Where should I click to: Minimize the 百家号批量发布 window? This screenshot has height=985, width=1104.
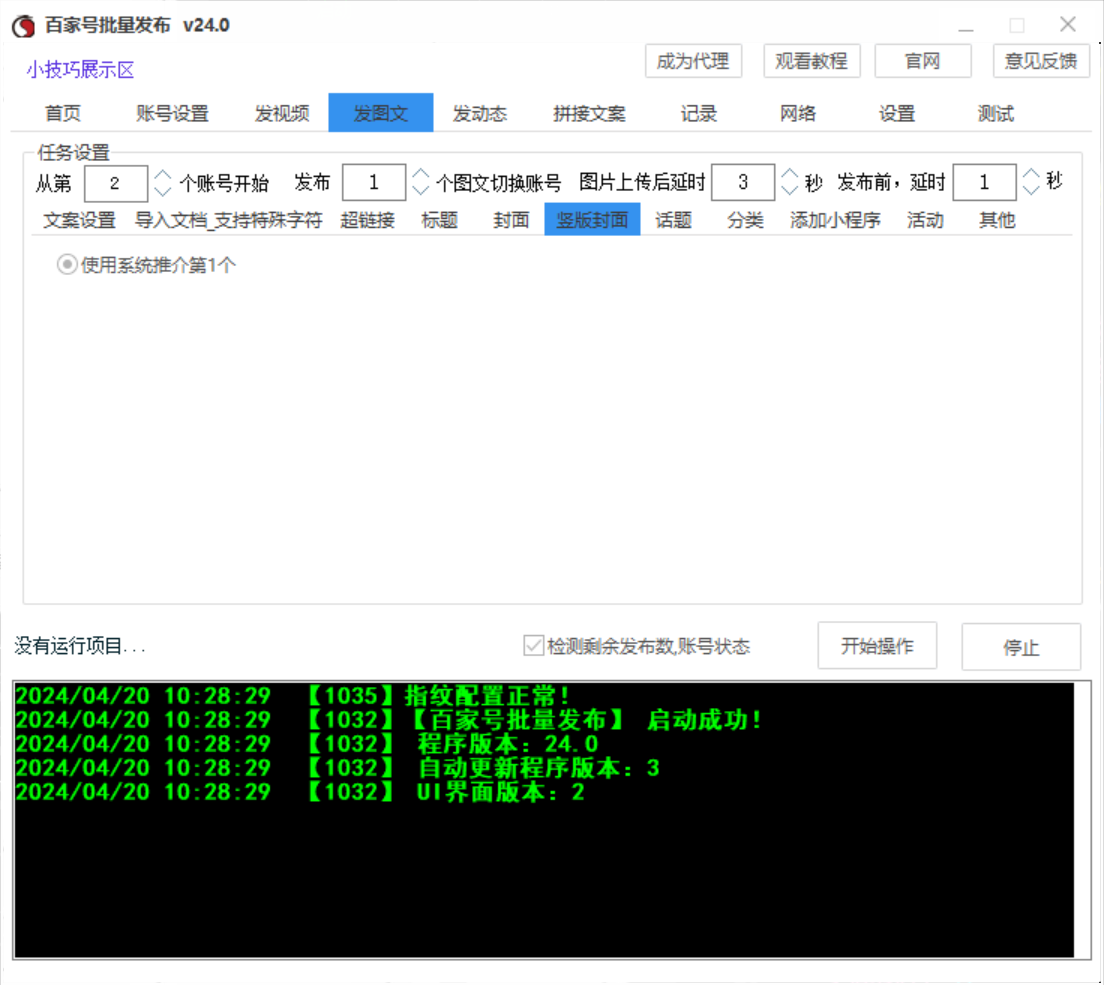(966, 26)
